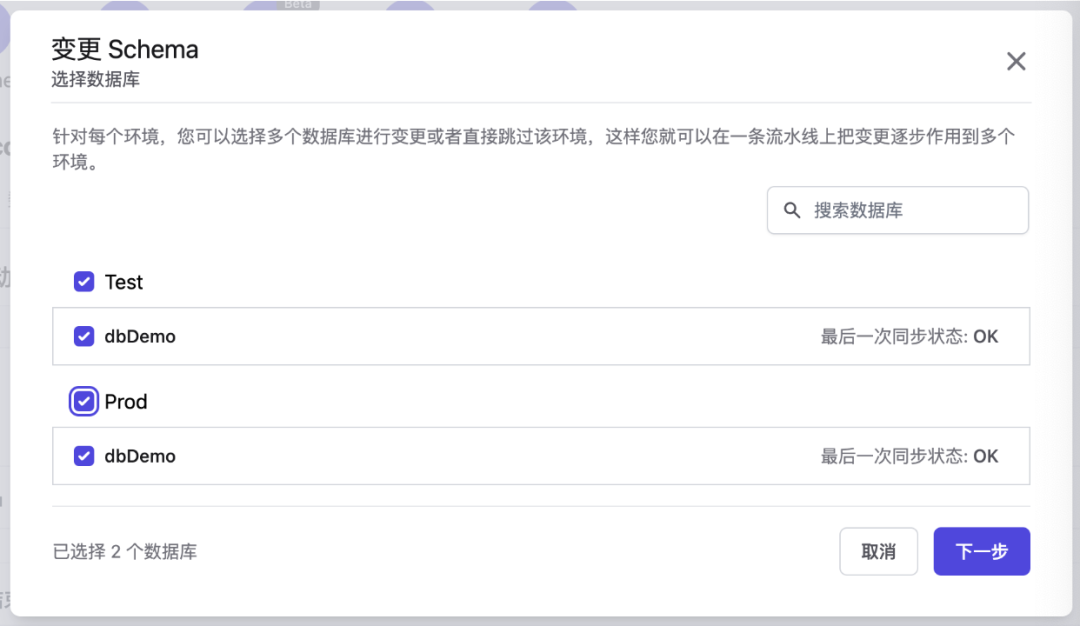The image size is (1080, 626).
Task: Click the Beta badge behind dialog
Action: point(299,4)
